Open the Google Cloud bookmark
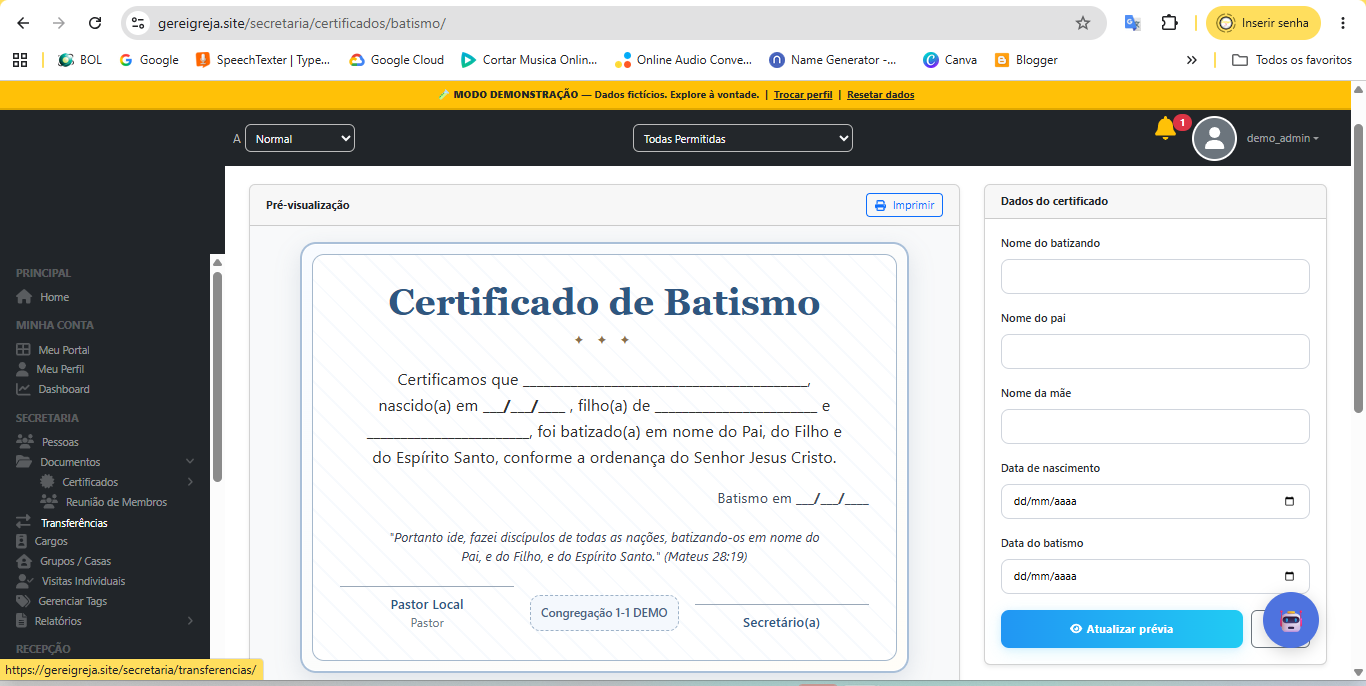 [x=396, y=60]
